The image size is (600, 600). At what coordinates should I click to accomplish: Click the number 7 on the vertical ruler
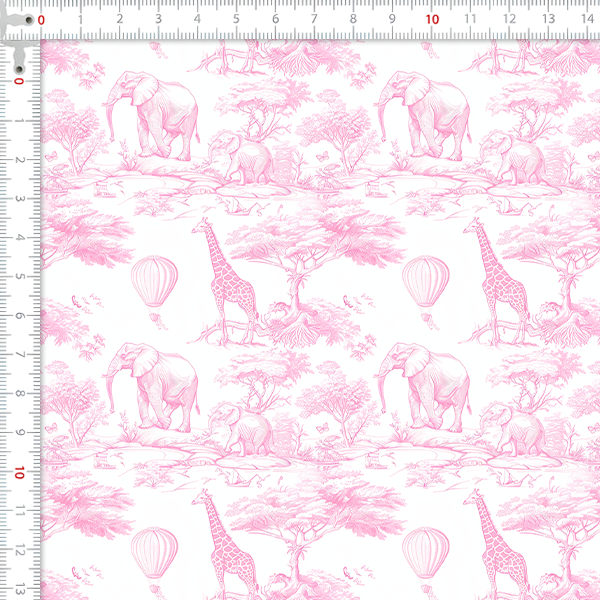click(19, 355)
